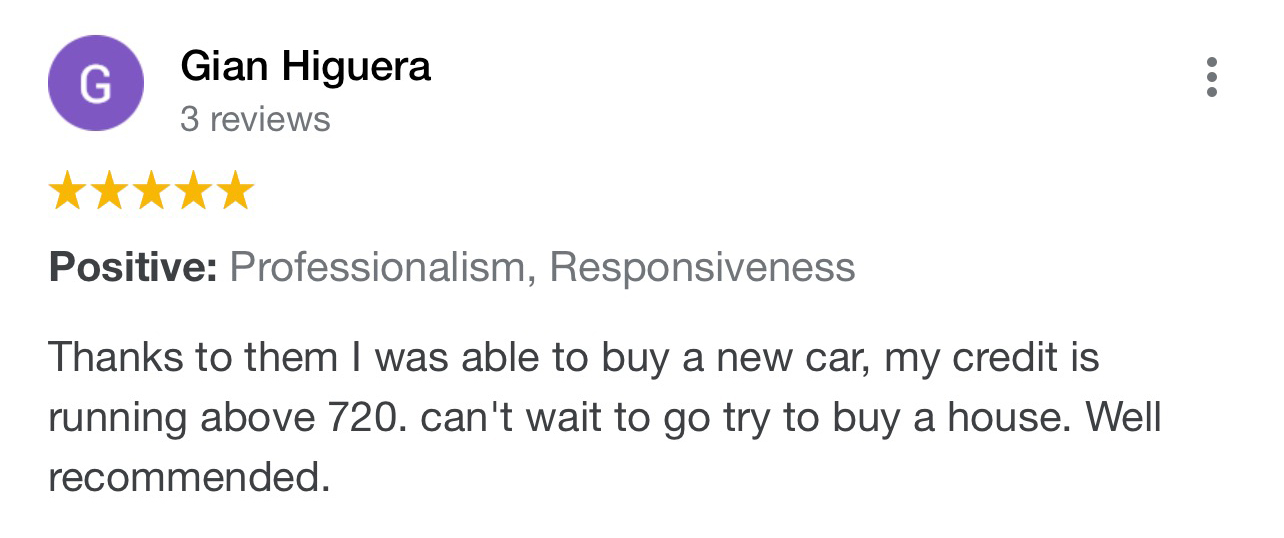Click the review line starting 'Thanks to them'
The image size is (1284, 538).
(x=573, y=358)
